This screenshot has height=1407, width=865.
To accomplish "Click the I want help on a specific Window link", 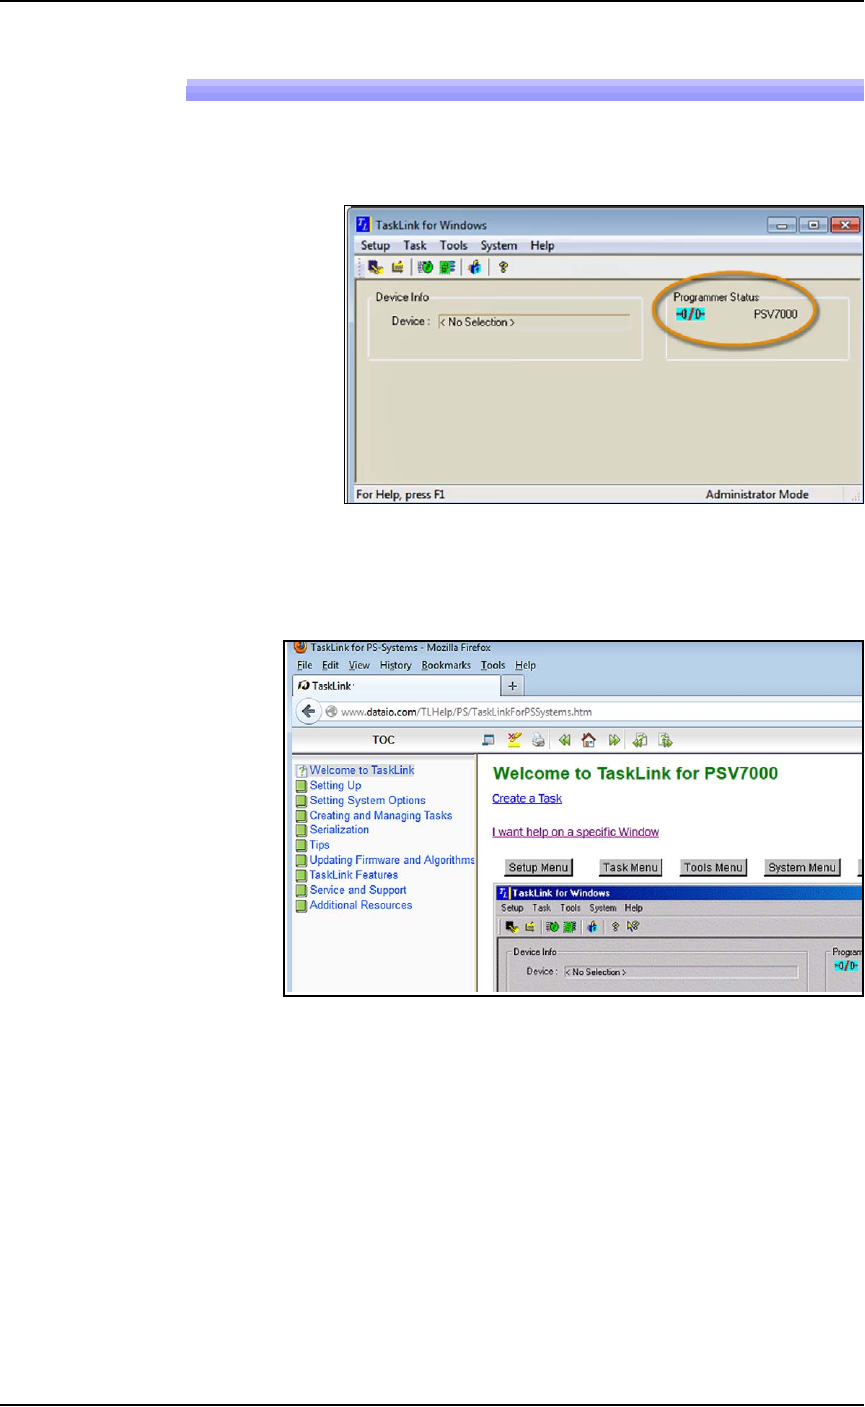I will 575,832.
